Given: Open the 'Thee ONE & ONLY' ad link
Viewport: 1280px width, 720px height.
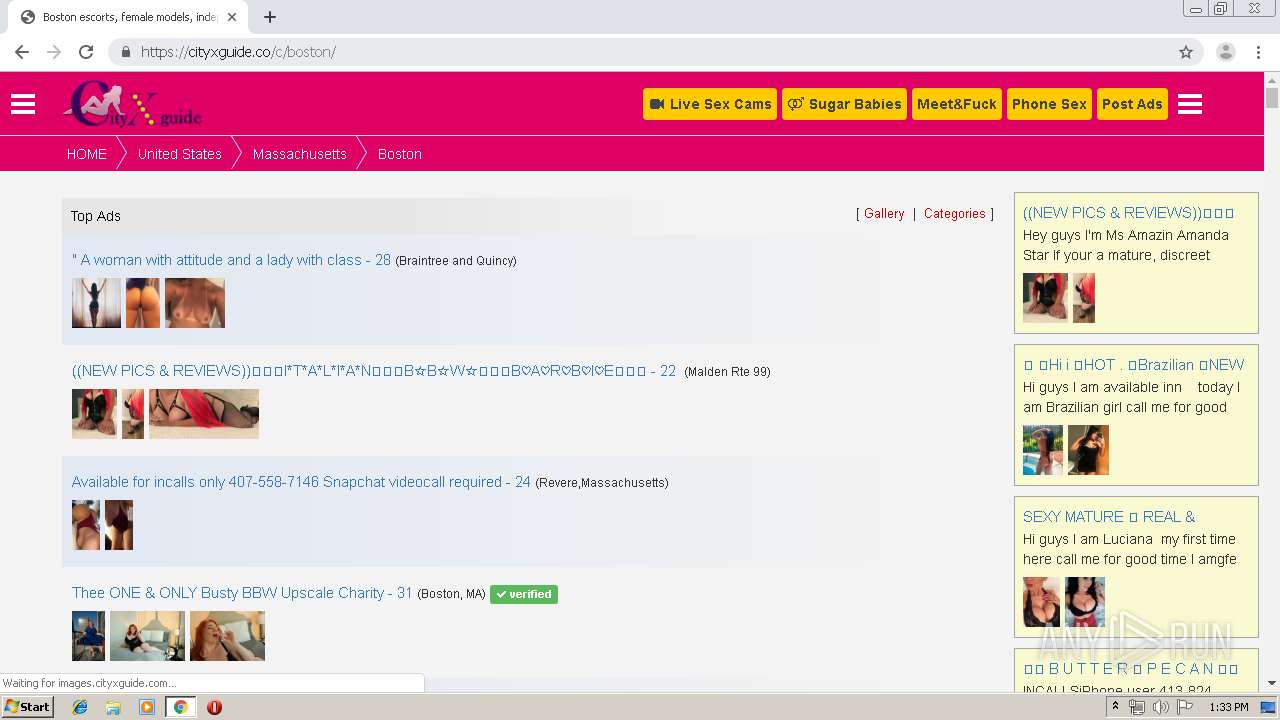Looking at the screenshot, I should tap(242, 593).
